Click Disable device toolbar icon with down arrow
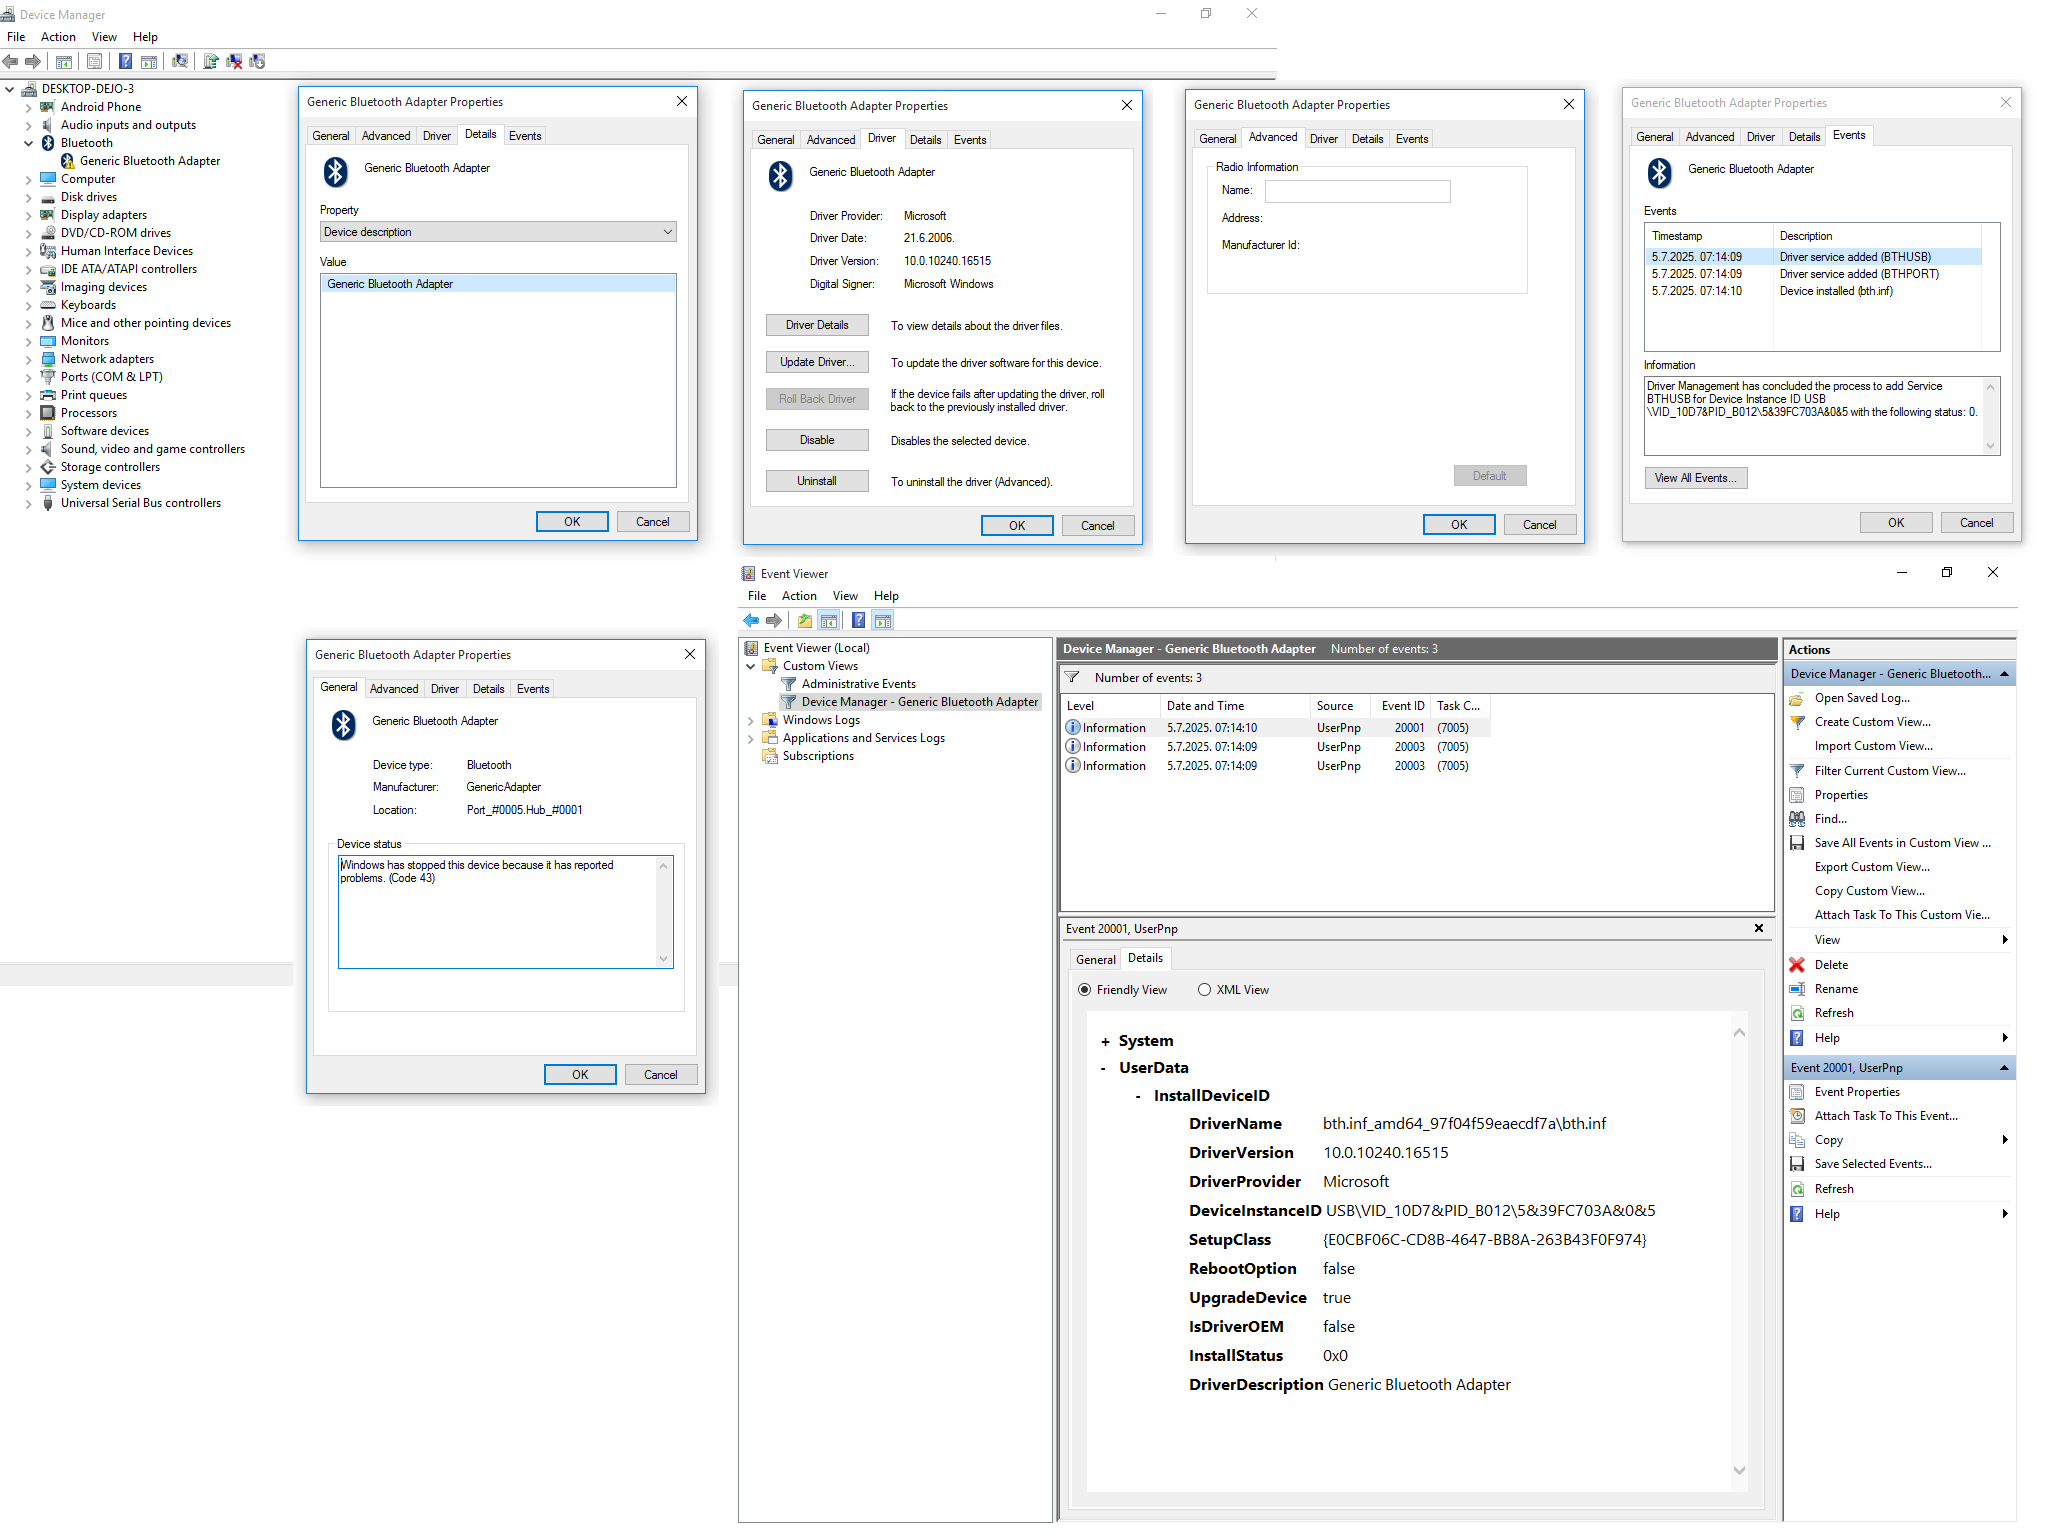 click(x=257, y=61)
